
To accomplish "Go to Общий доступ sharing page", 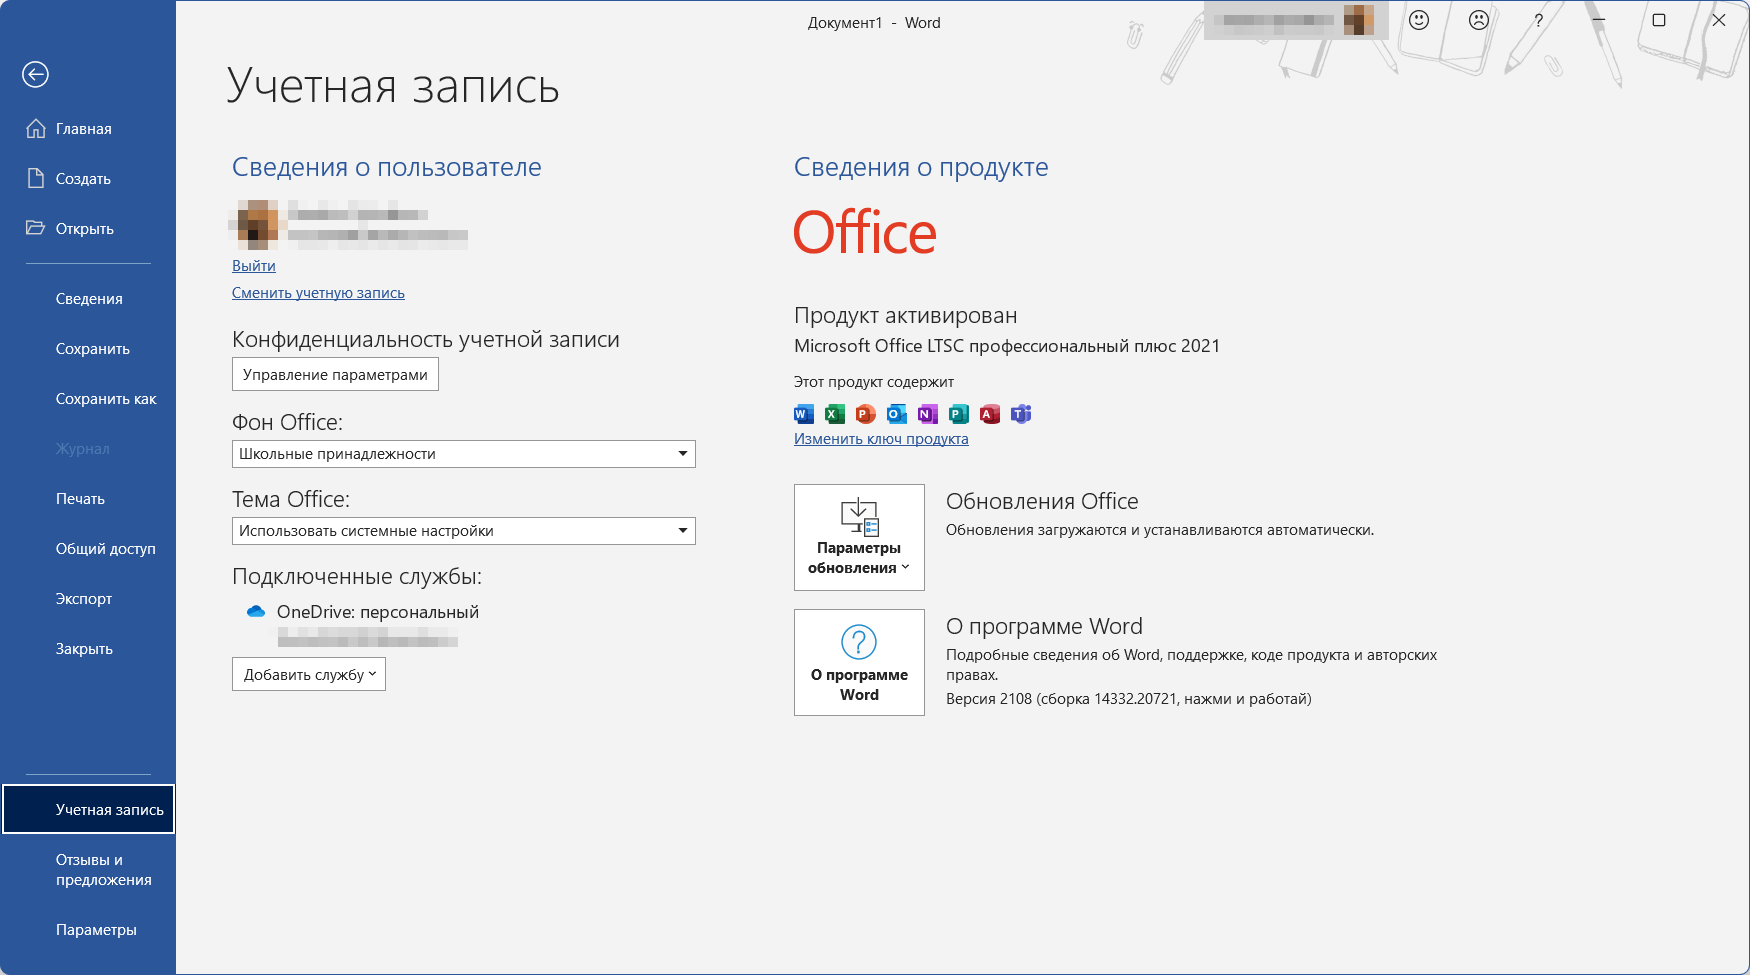I will [x=106, y=549].
